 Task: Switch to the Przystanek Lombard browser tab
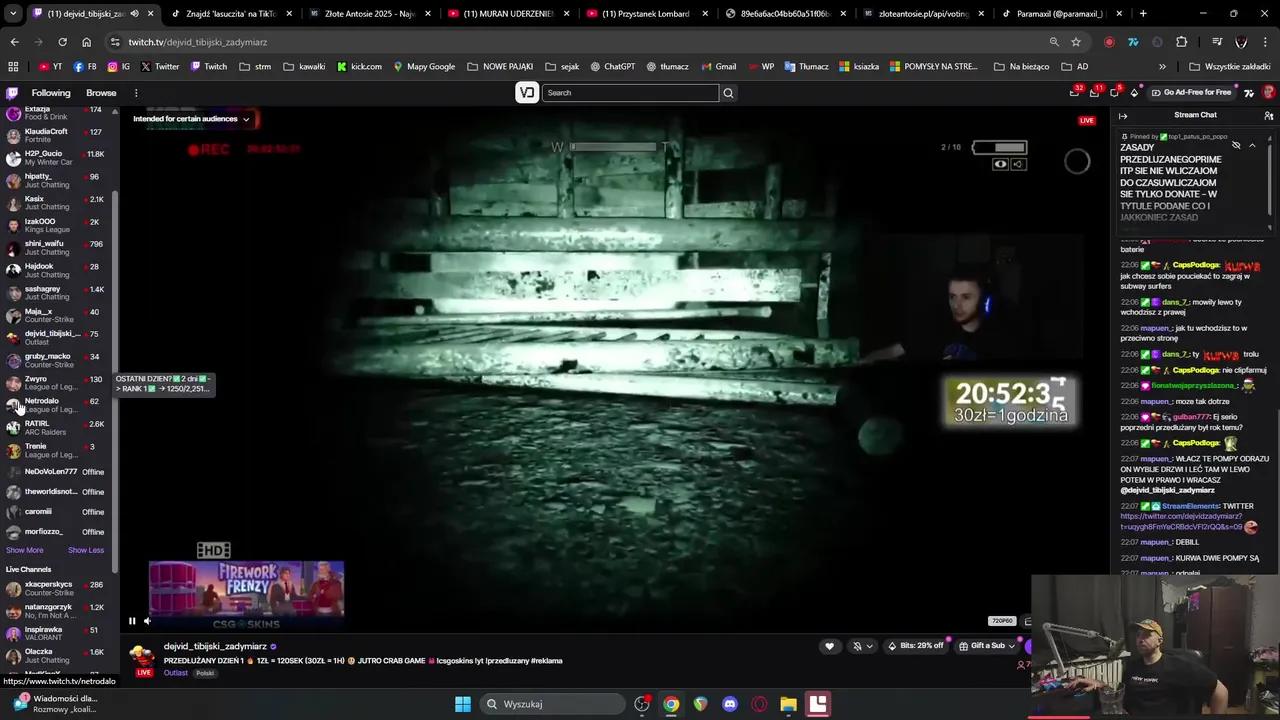click(x=645, y=14)
